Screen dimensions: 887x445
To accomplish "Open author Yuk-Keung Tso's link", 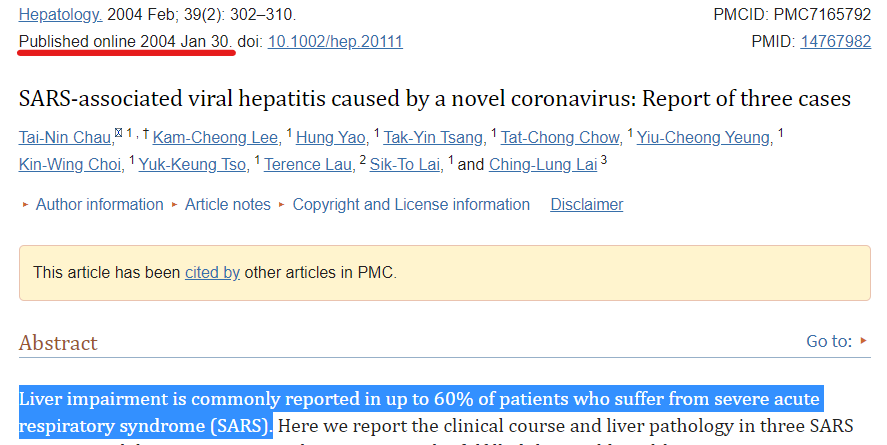I will (x=192, y=165).
